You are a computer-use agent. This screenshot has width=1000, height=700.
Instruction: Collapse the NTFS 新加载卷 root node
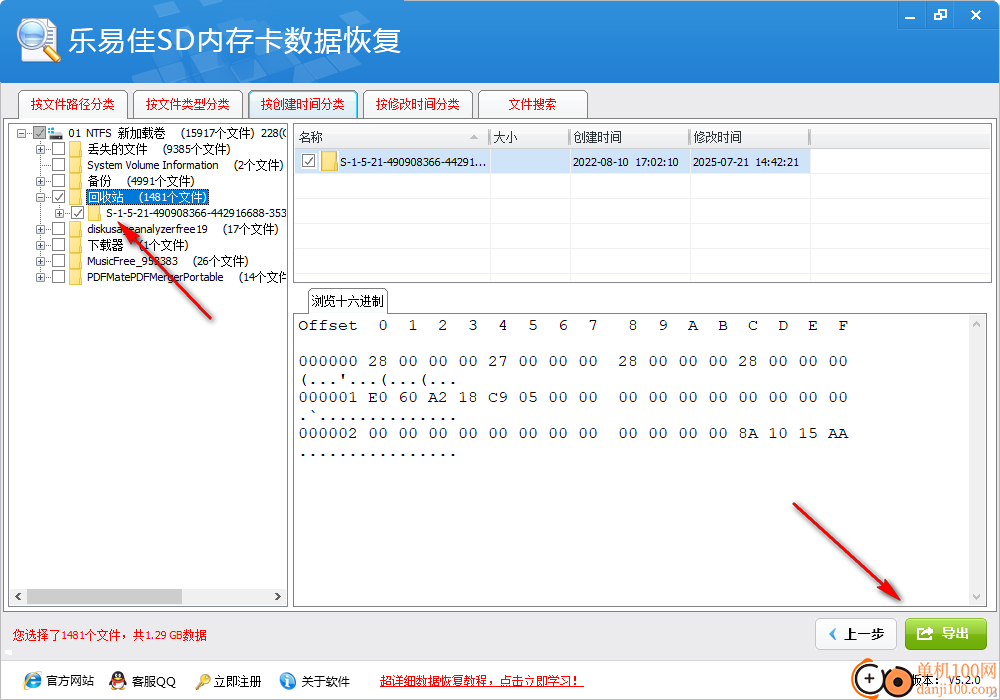click(21, 133)
